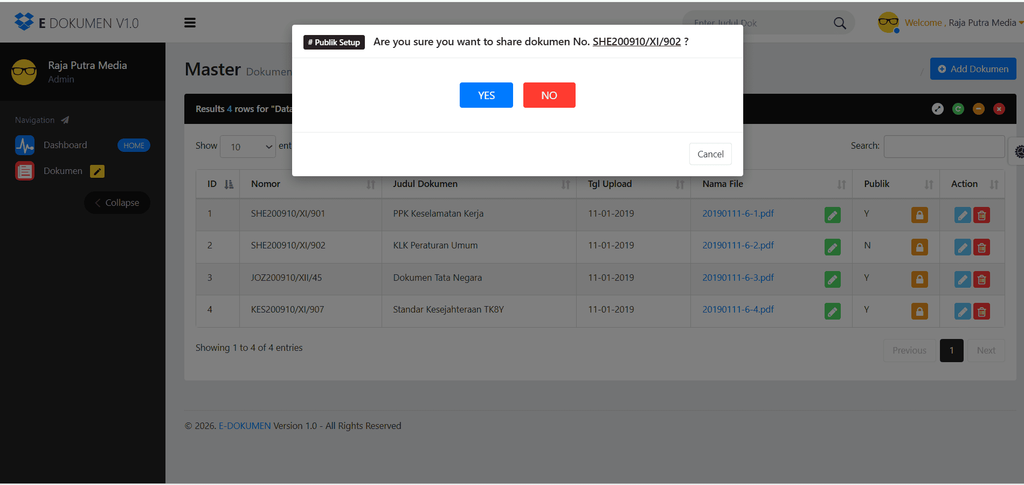Edit row PPK Keselamatan Kerja with blue pencil

point(963,215)
